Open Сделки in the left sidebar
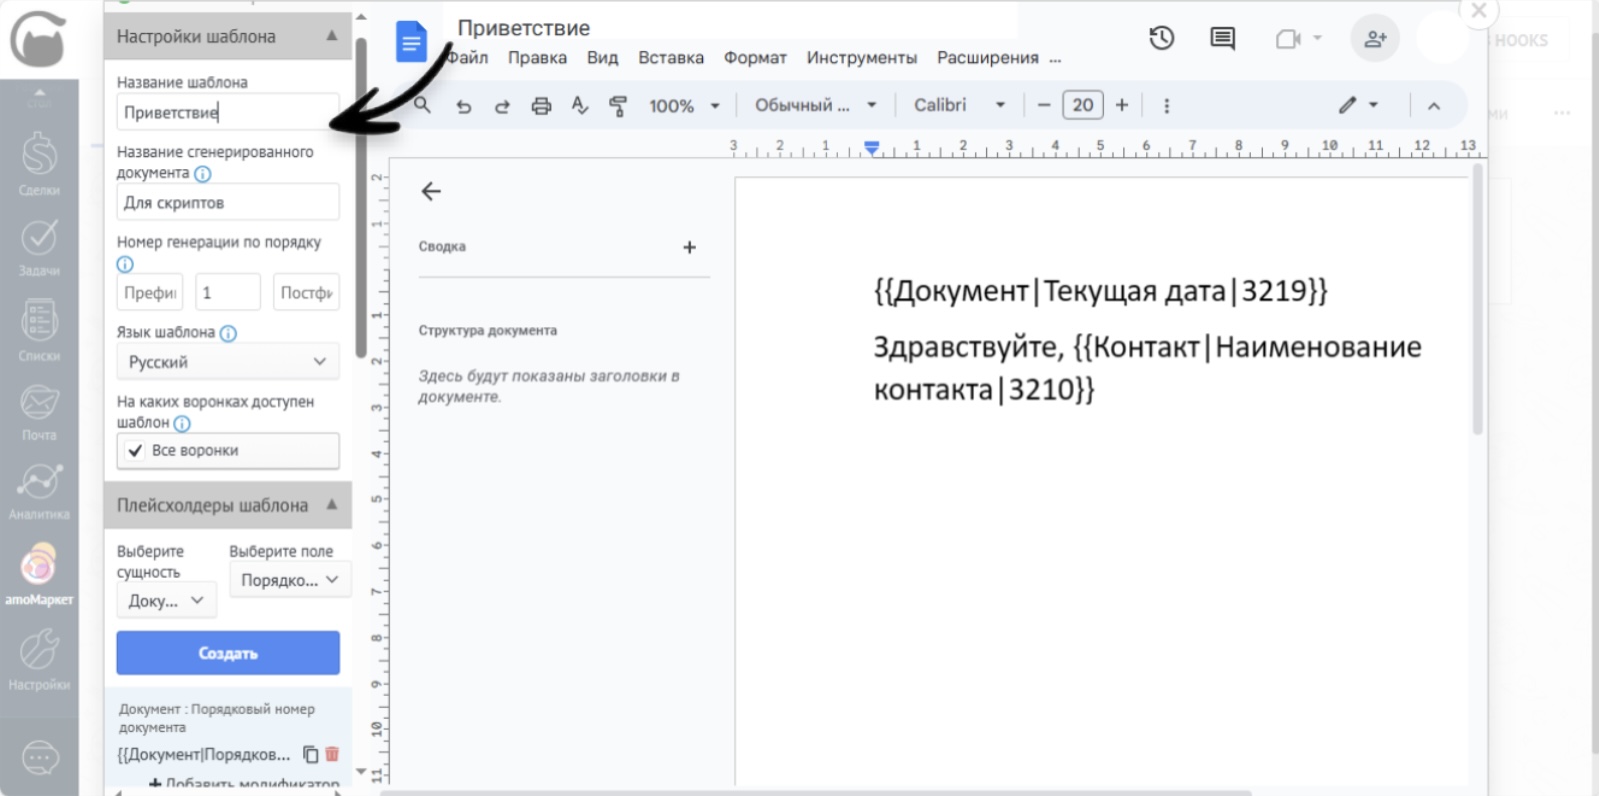 coord(39,164)
